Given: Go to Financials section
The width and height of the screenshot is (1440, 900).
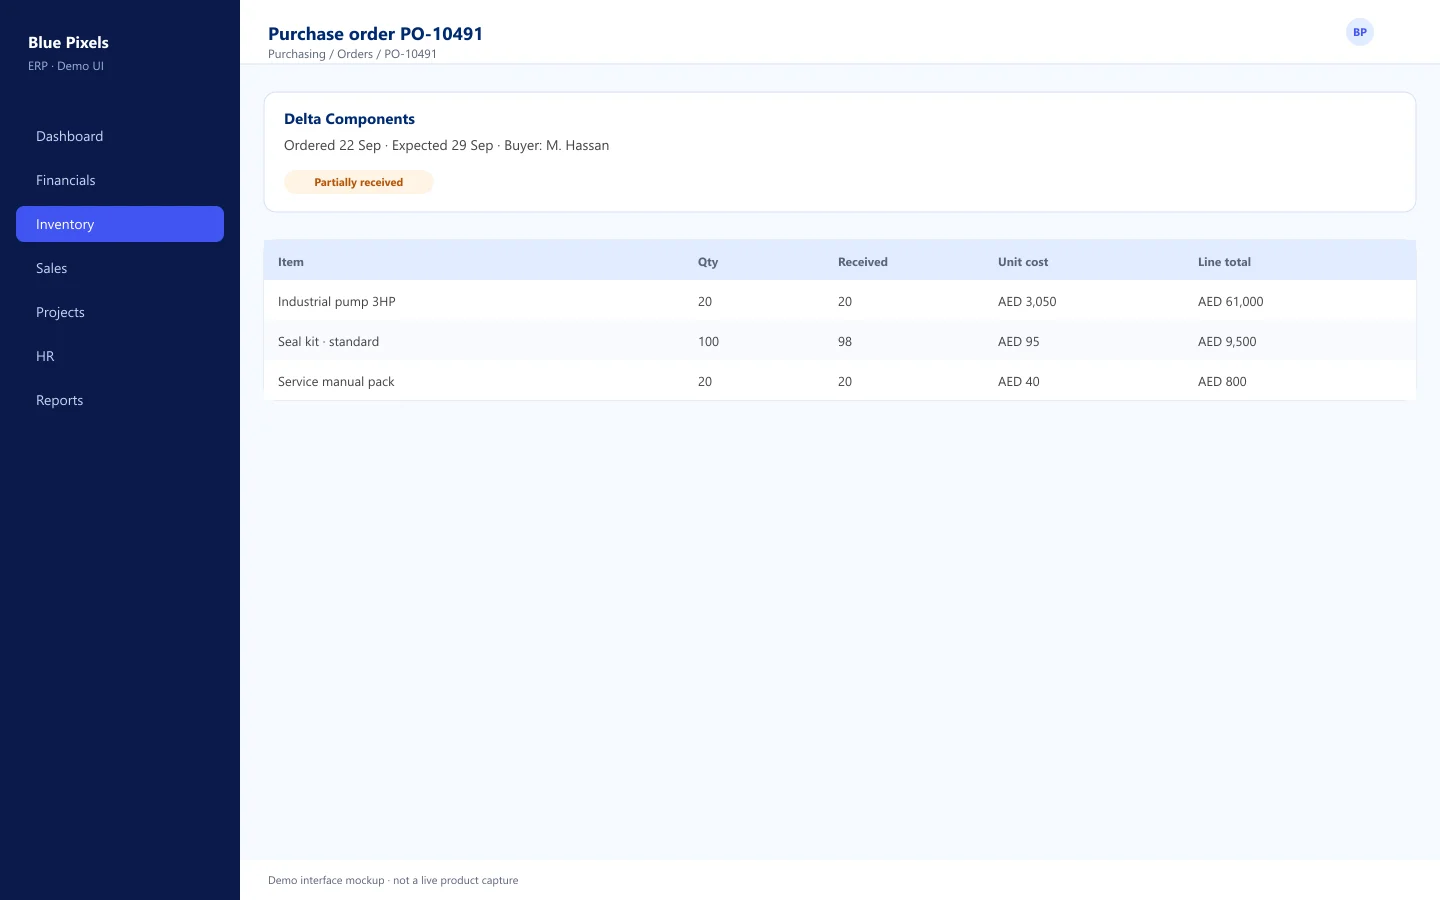Looking at the screenshot, I should [x=120, y=180].
